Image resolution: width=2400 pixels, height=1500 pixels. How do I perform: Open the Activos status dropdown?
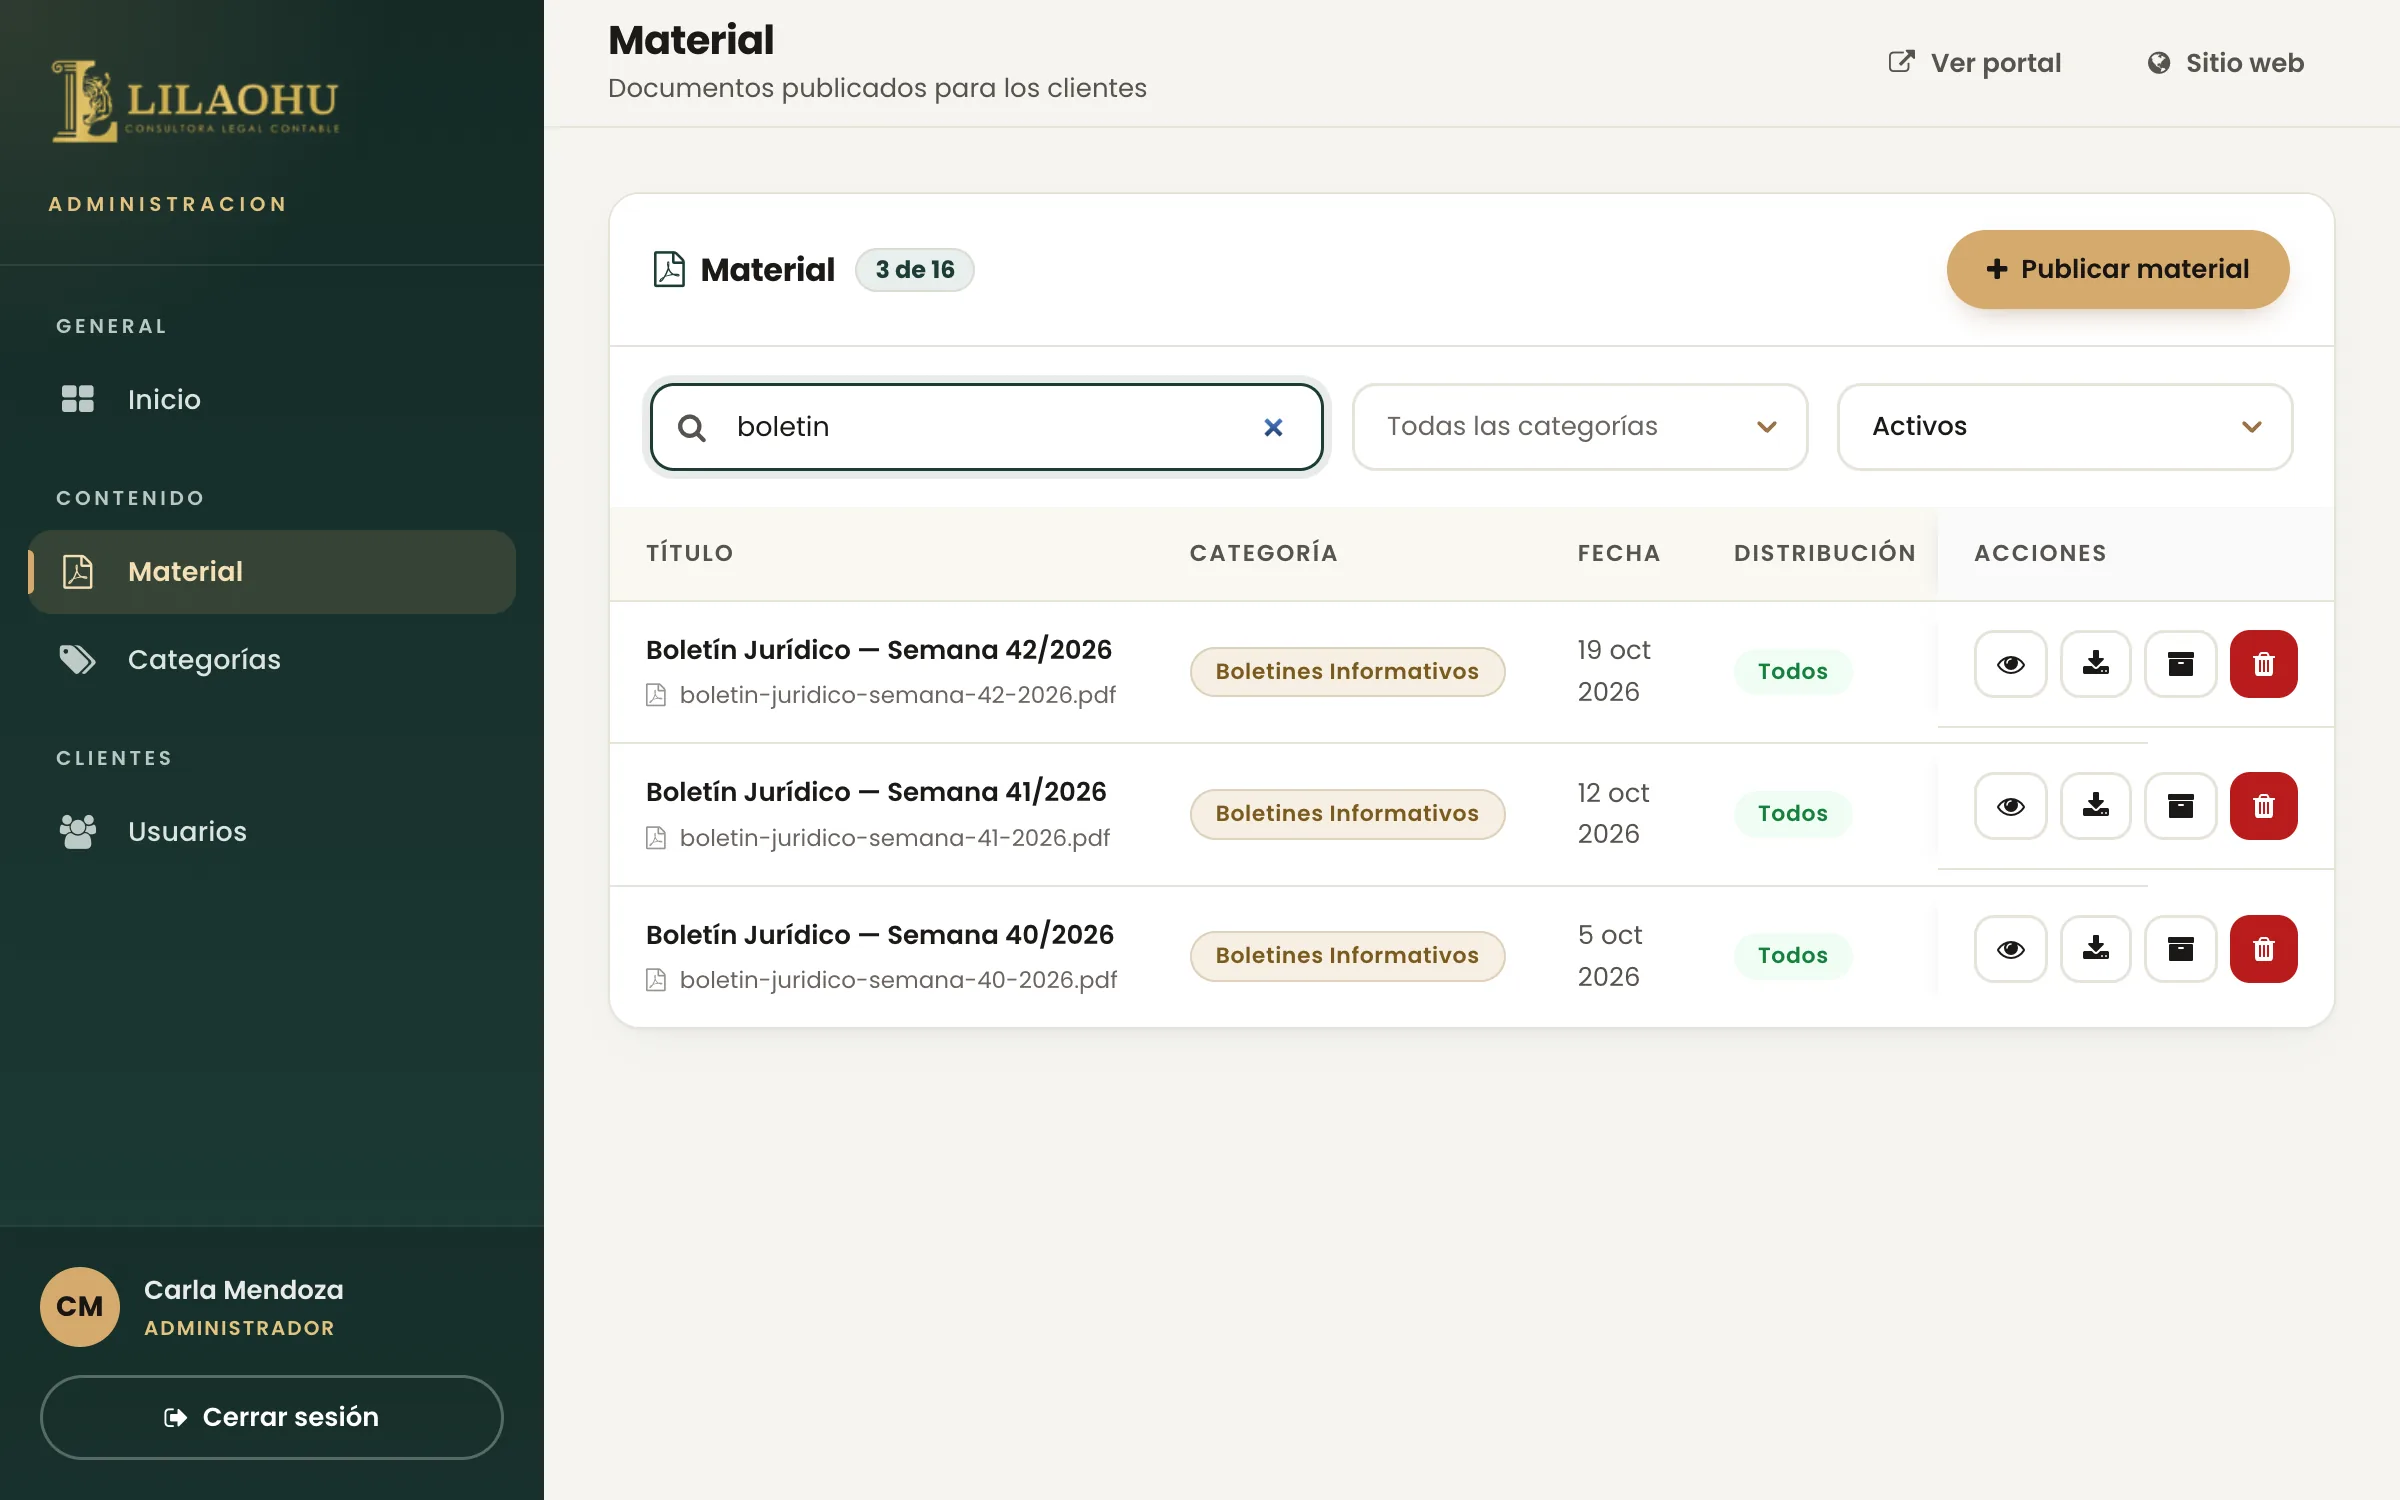click(x=2065, y=427)
